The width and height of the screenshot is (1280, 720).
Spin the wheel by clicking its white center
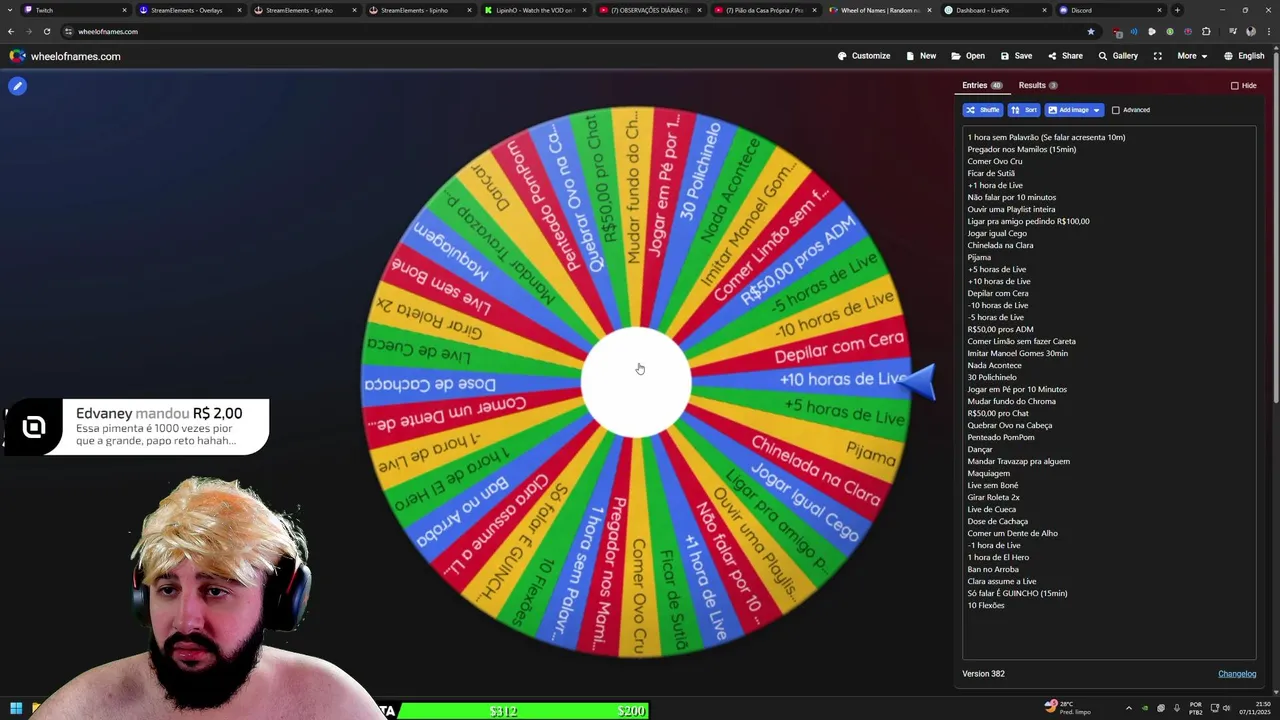636,383
